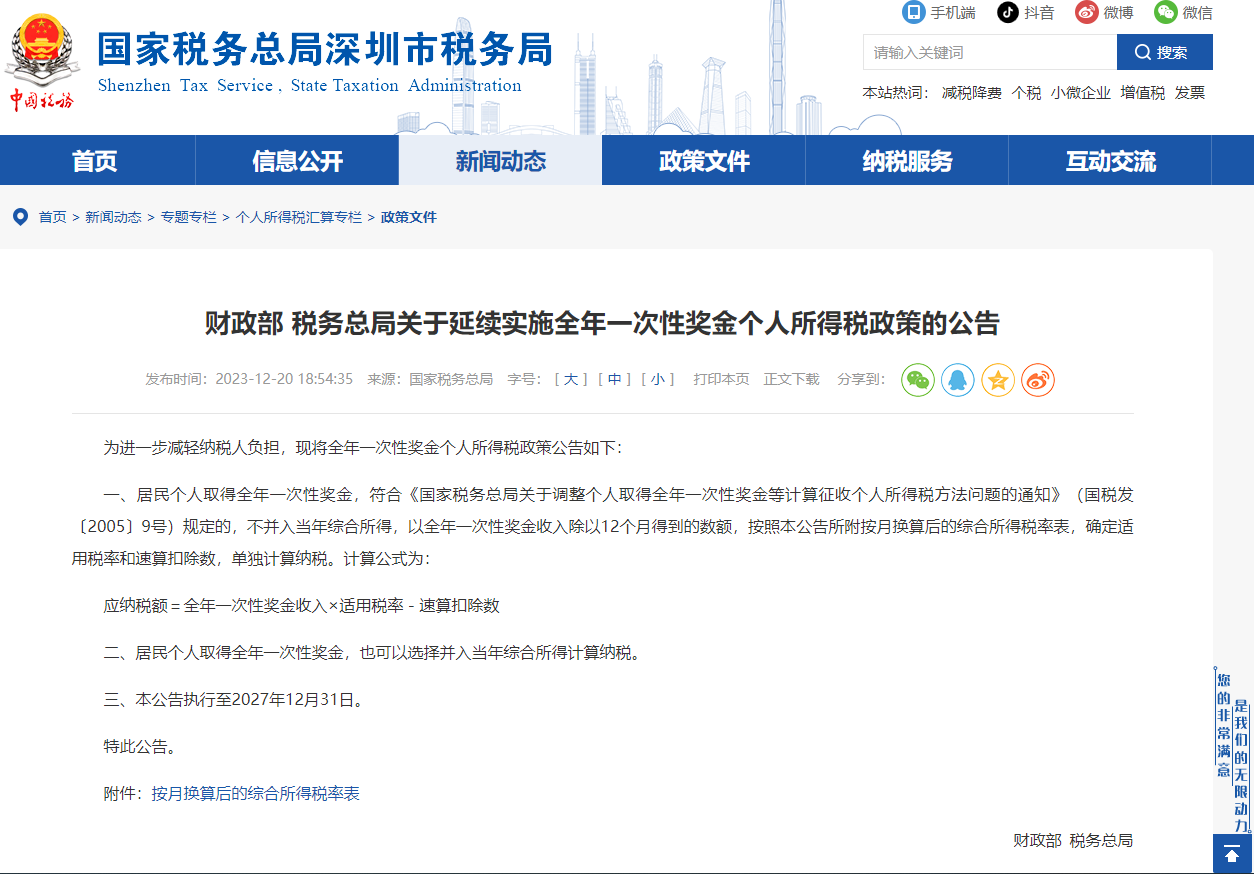
Task: Set font size to 大
Action: 570,379
